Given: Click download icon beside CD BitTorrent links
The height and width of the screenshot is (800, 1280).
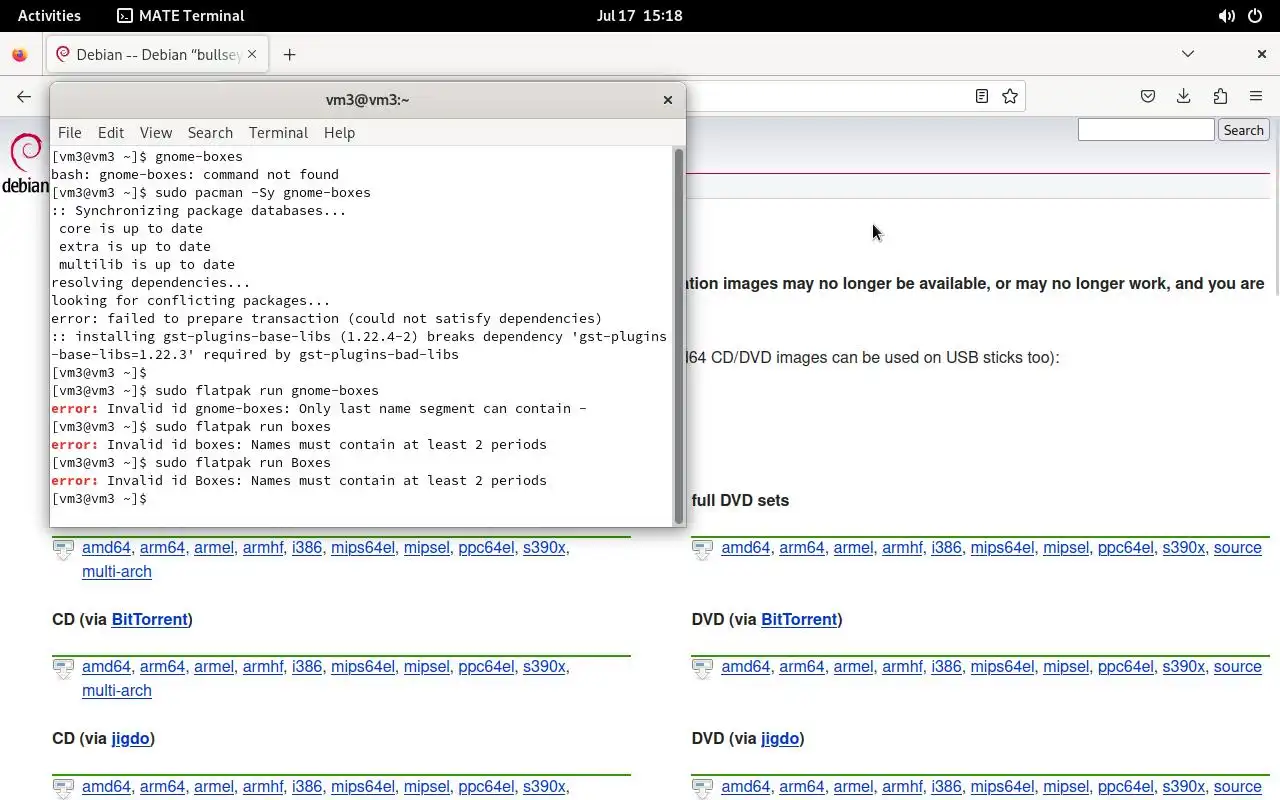Looking at the screenshot, I should 63,668.
